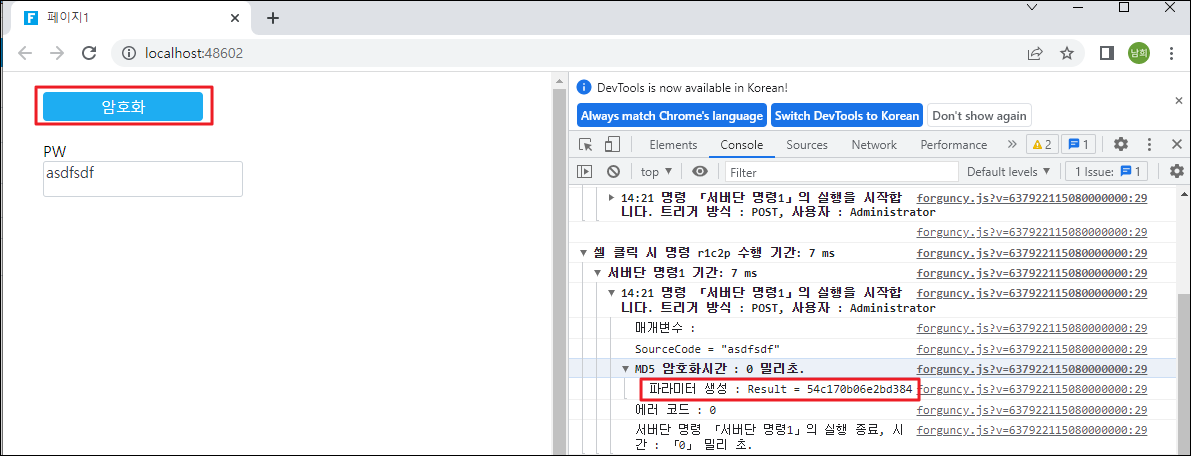This screenshot has width=1191, height=456.
Task: Open DevTools settings gear
Action: pos(1121,145)
